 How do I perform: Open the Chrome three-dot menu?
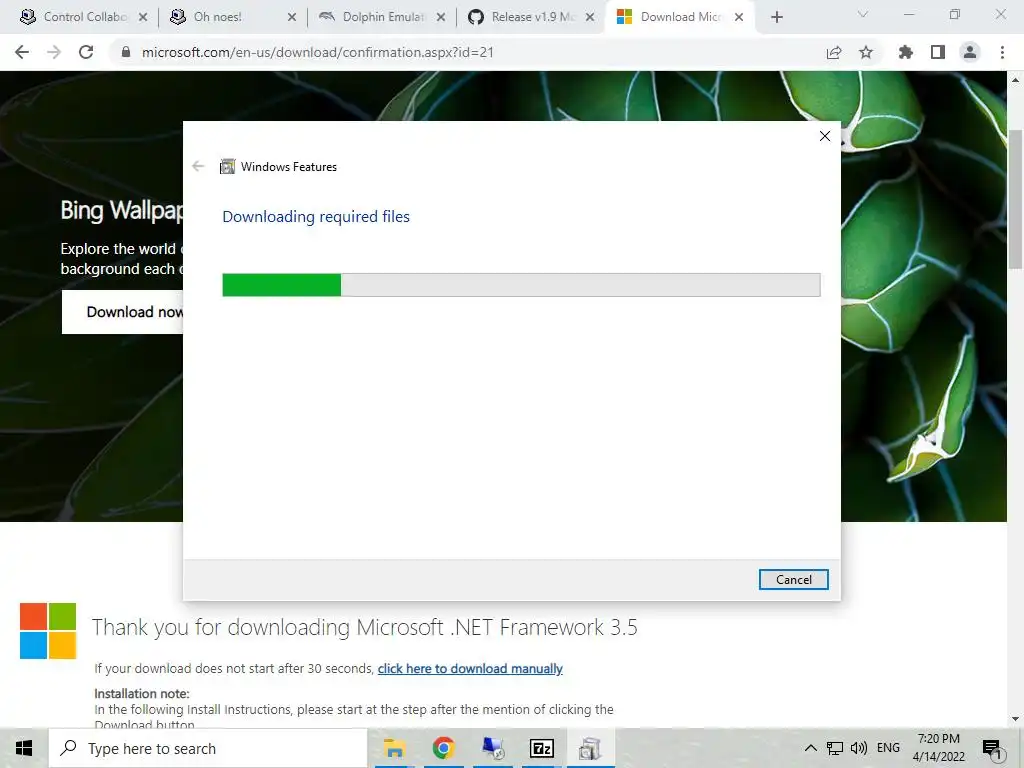[1002, 52]
